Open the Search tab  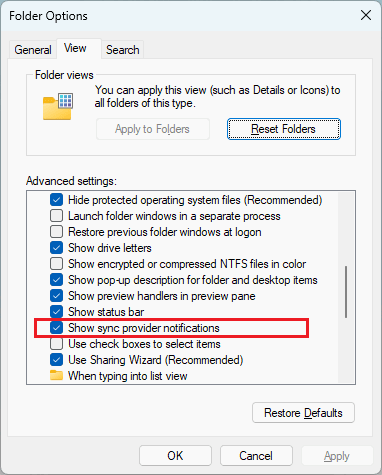[x=123, y=50]
